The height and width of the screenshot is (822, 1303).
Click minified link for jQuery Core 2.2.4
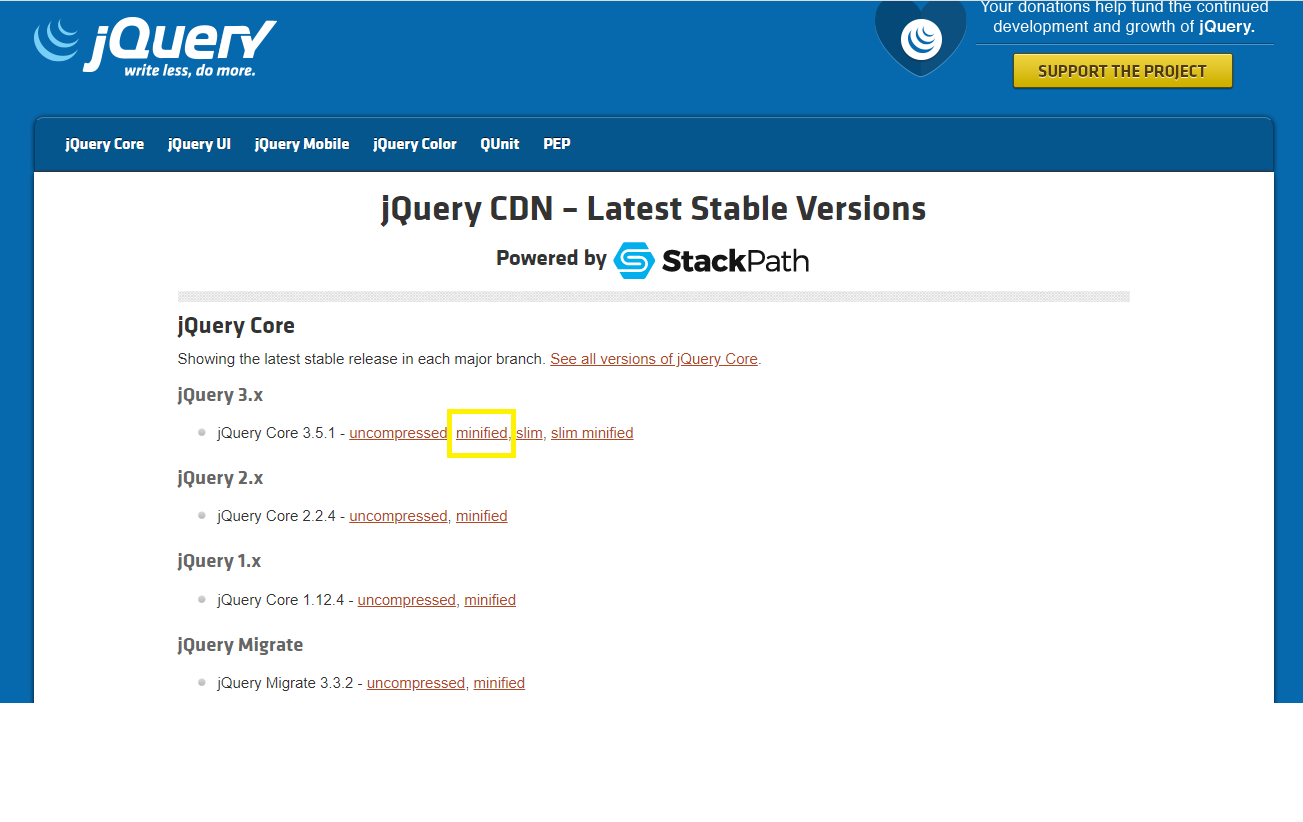point(482,516)
